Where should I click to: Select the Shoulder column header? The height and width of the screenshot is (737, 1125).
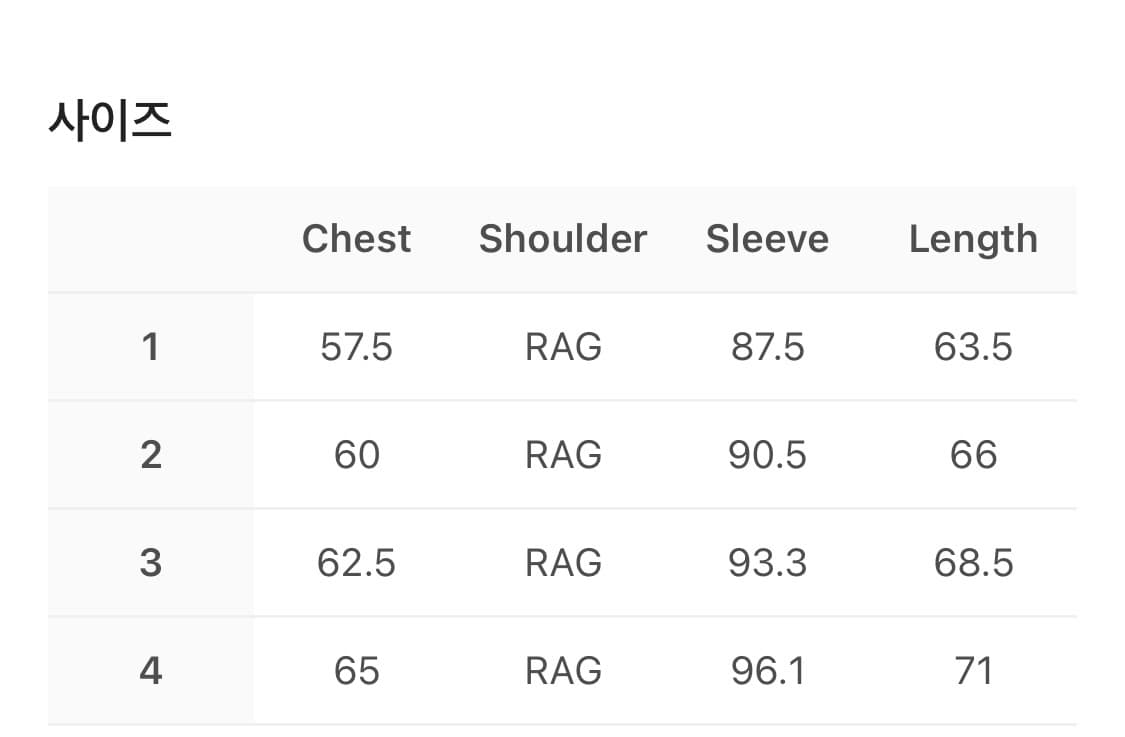pyautogui.click(x=563, y=239)
